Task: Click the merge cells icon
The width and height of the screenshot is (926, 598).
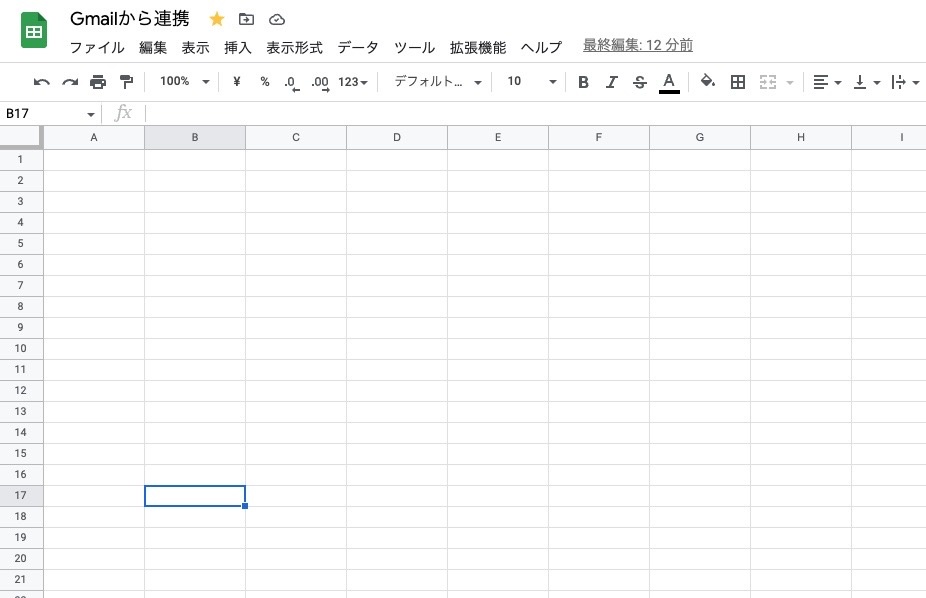Action: coord(768,82)
